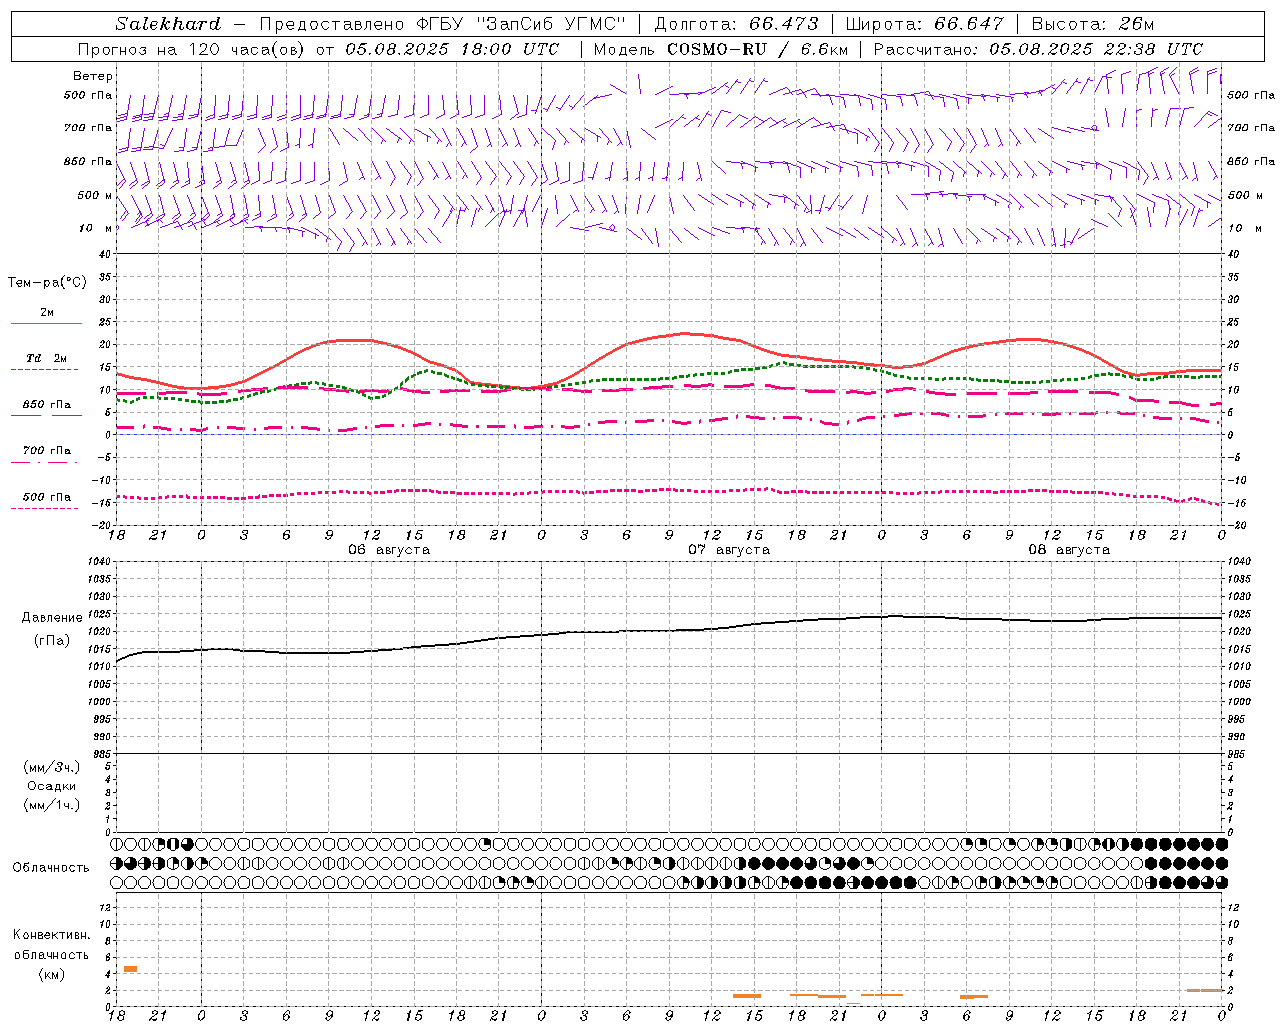Click the "Широта: 66.647" latitude value
Screen dimensions: 1280x1024
924,24
